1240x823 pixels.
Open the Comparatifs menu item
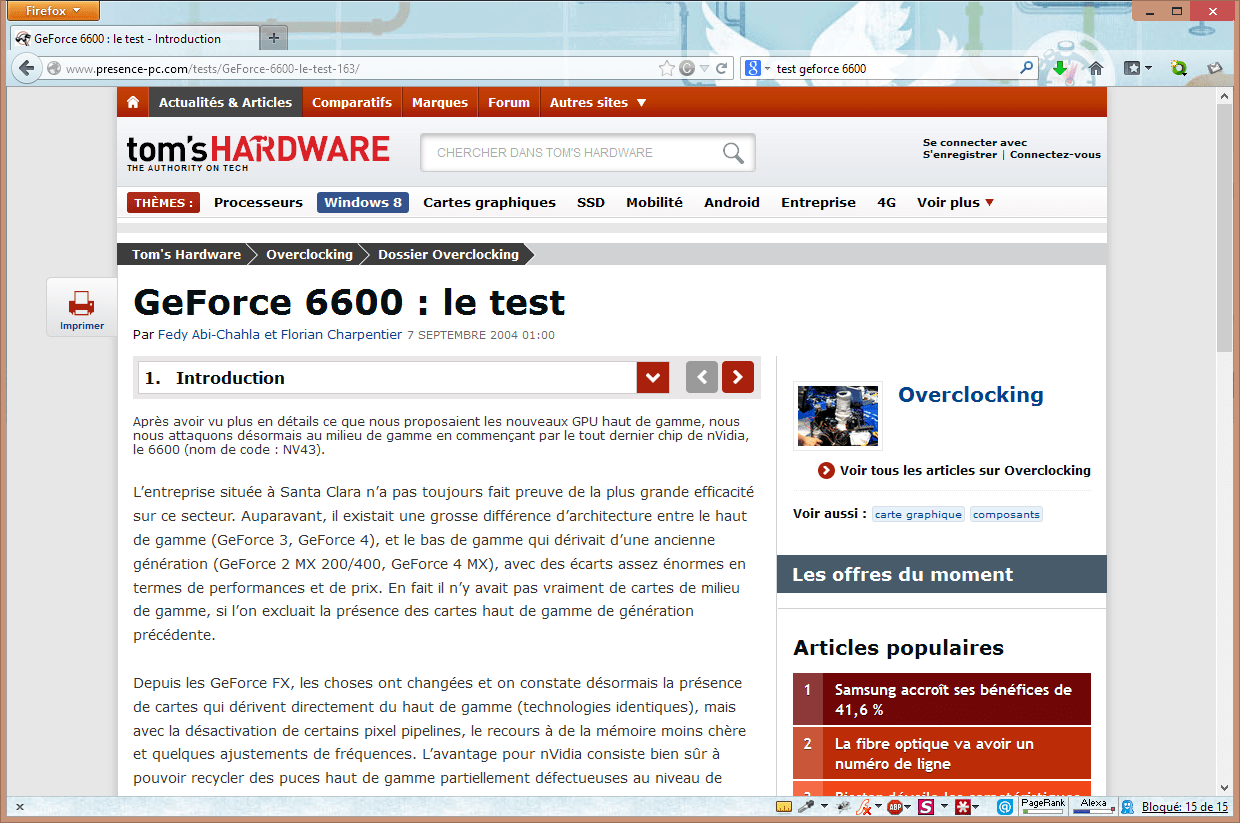point(352,102)
